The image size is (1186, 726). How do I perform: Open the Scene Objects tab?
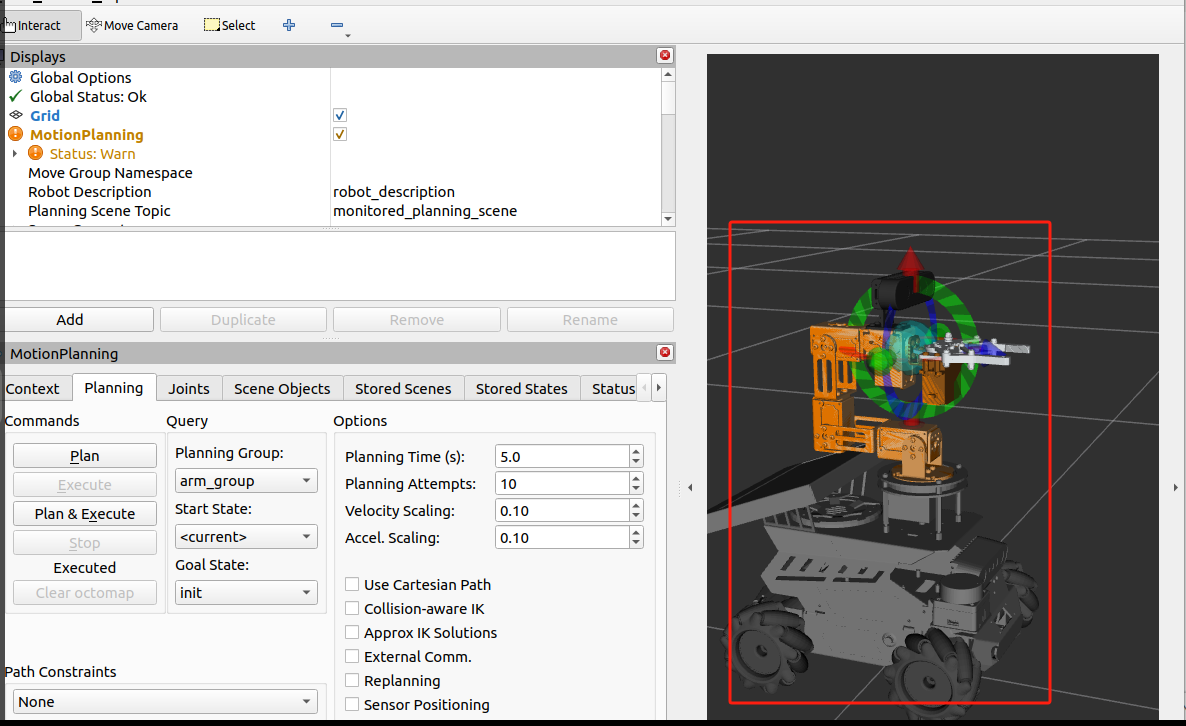(282, 389)
